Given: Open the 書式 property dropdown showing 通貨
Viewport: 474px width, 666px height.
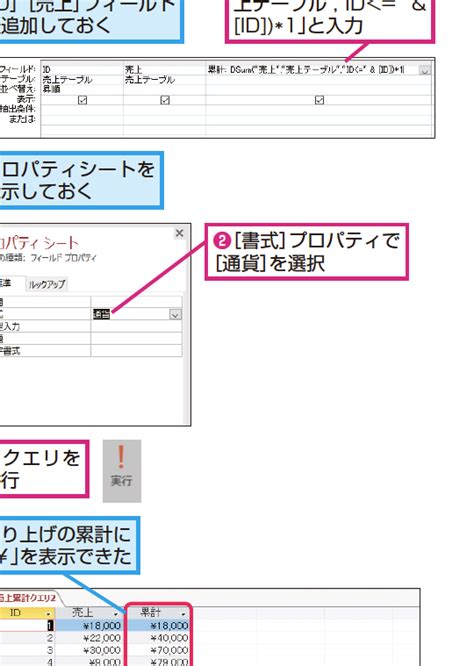Looking at the screenshot, I should click(x=175, y=314).
